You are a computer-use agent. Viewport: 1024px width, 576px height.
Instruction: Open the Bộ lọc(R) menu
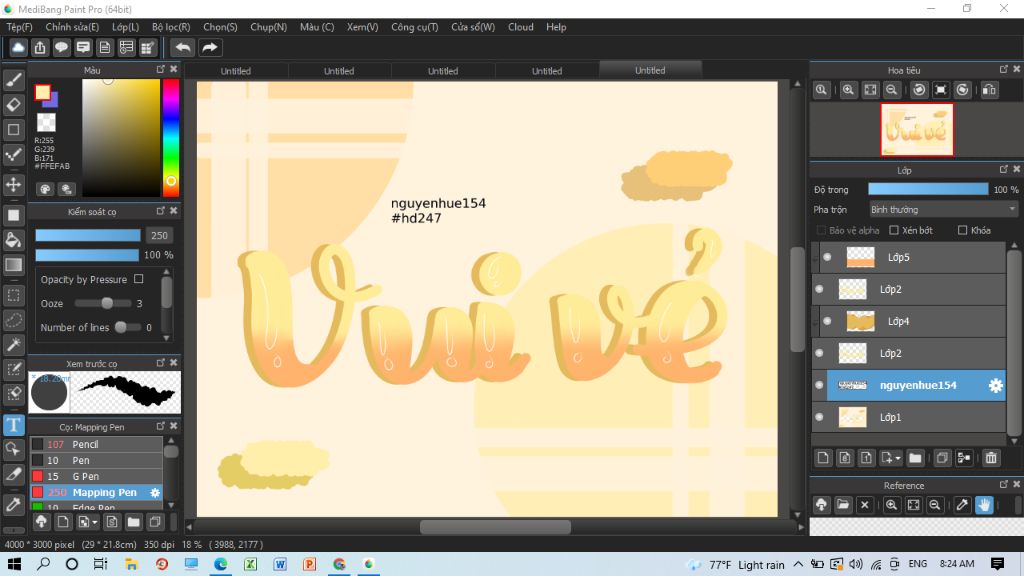tap(171, 27)
